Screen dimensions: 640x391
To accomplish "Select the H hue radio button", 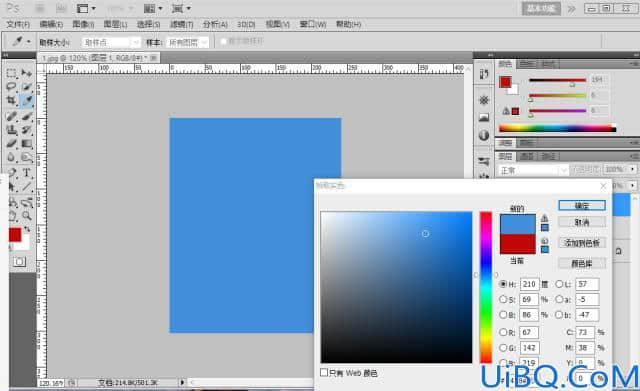I will coord(503,284).
